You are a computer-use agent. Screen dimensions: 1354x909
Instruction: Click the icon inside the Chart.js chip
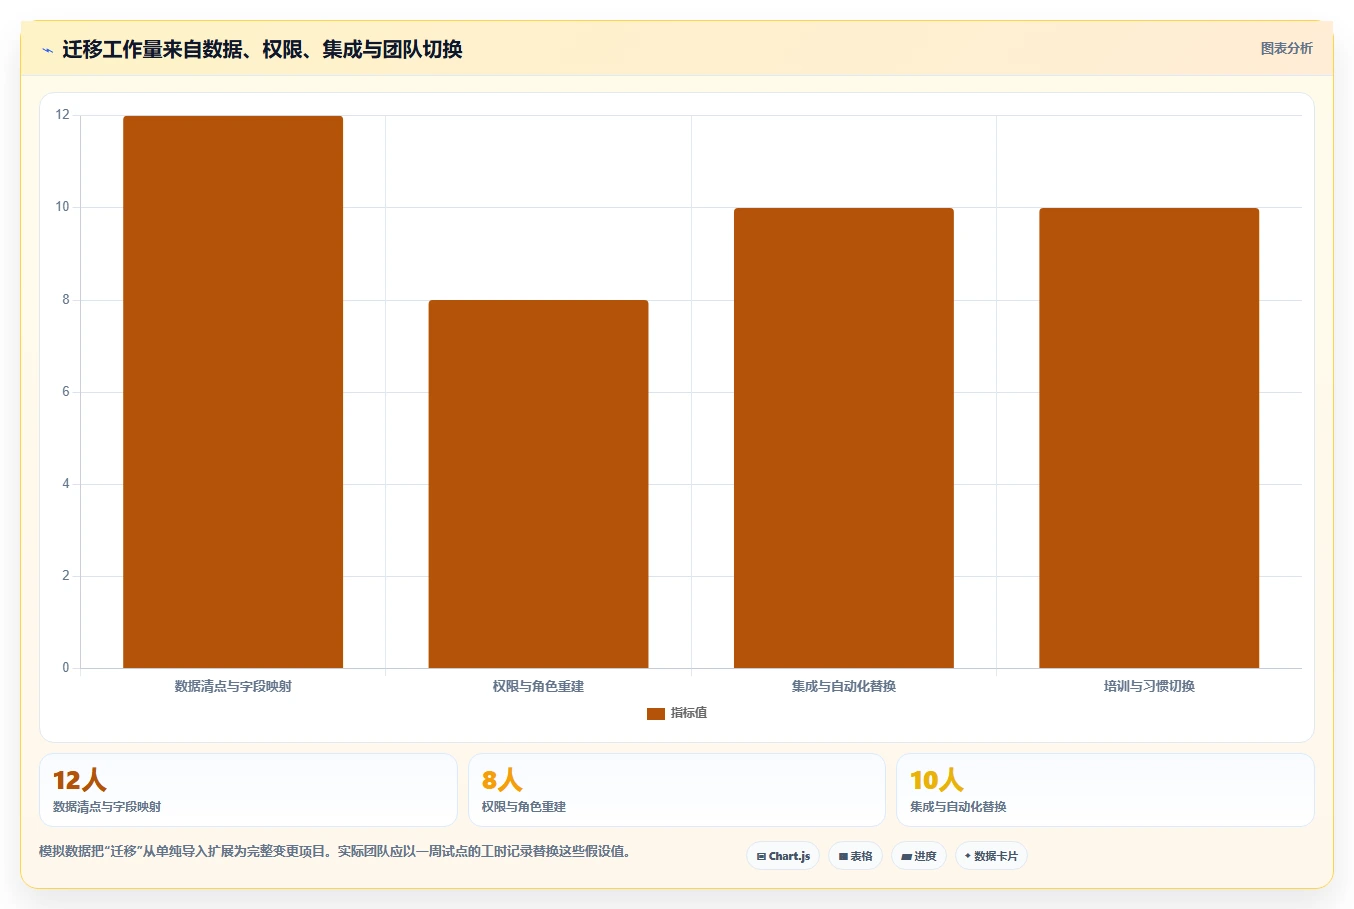(x=761, y=857)
